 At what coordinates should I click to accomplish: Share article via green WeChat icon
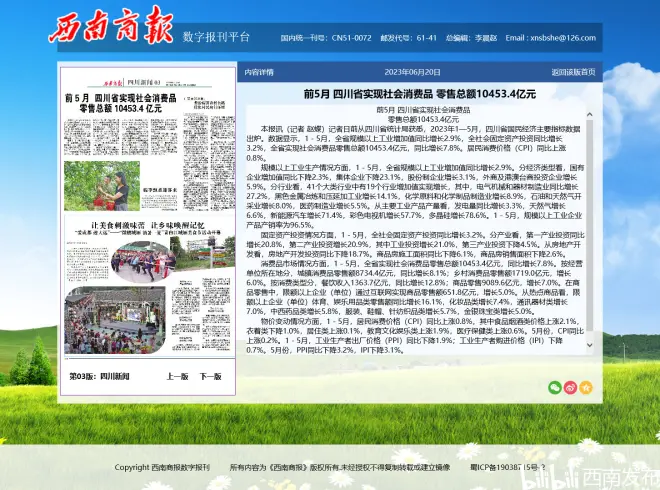(x=553, y=387)
